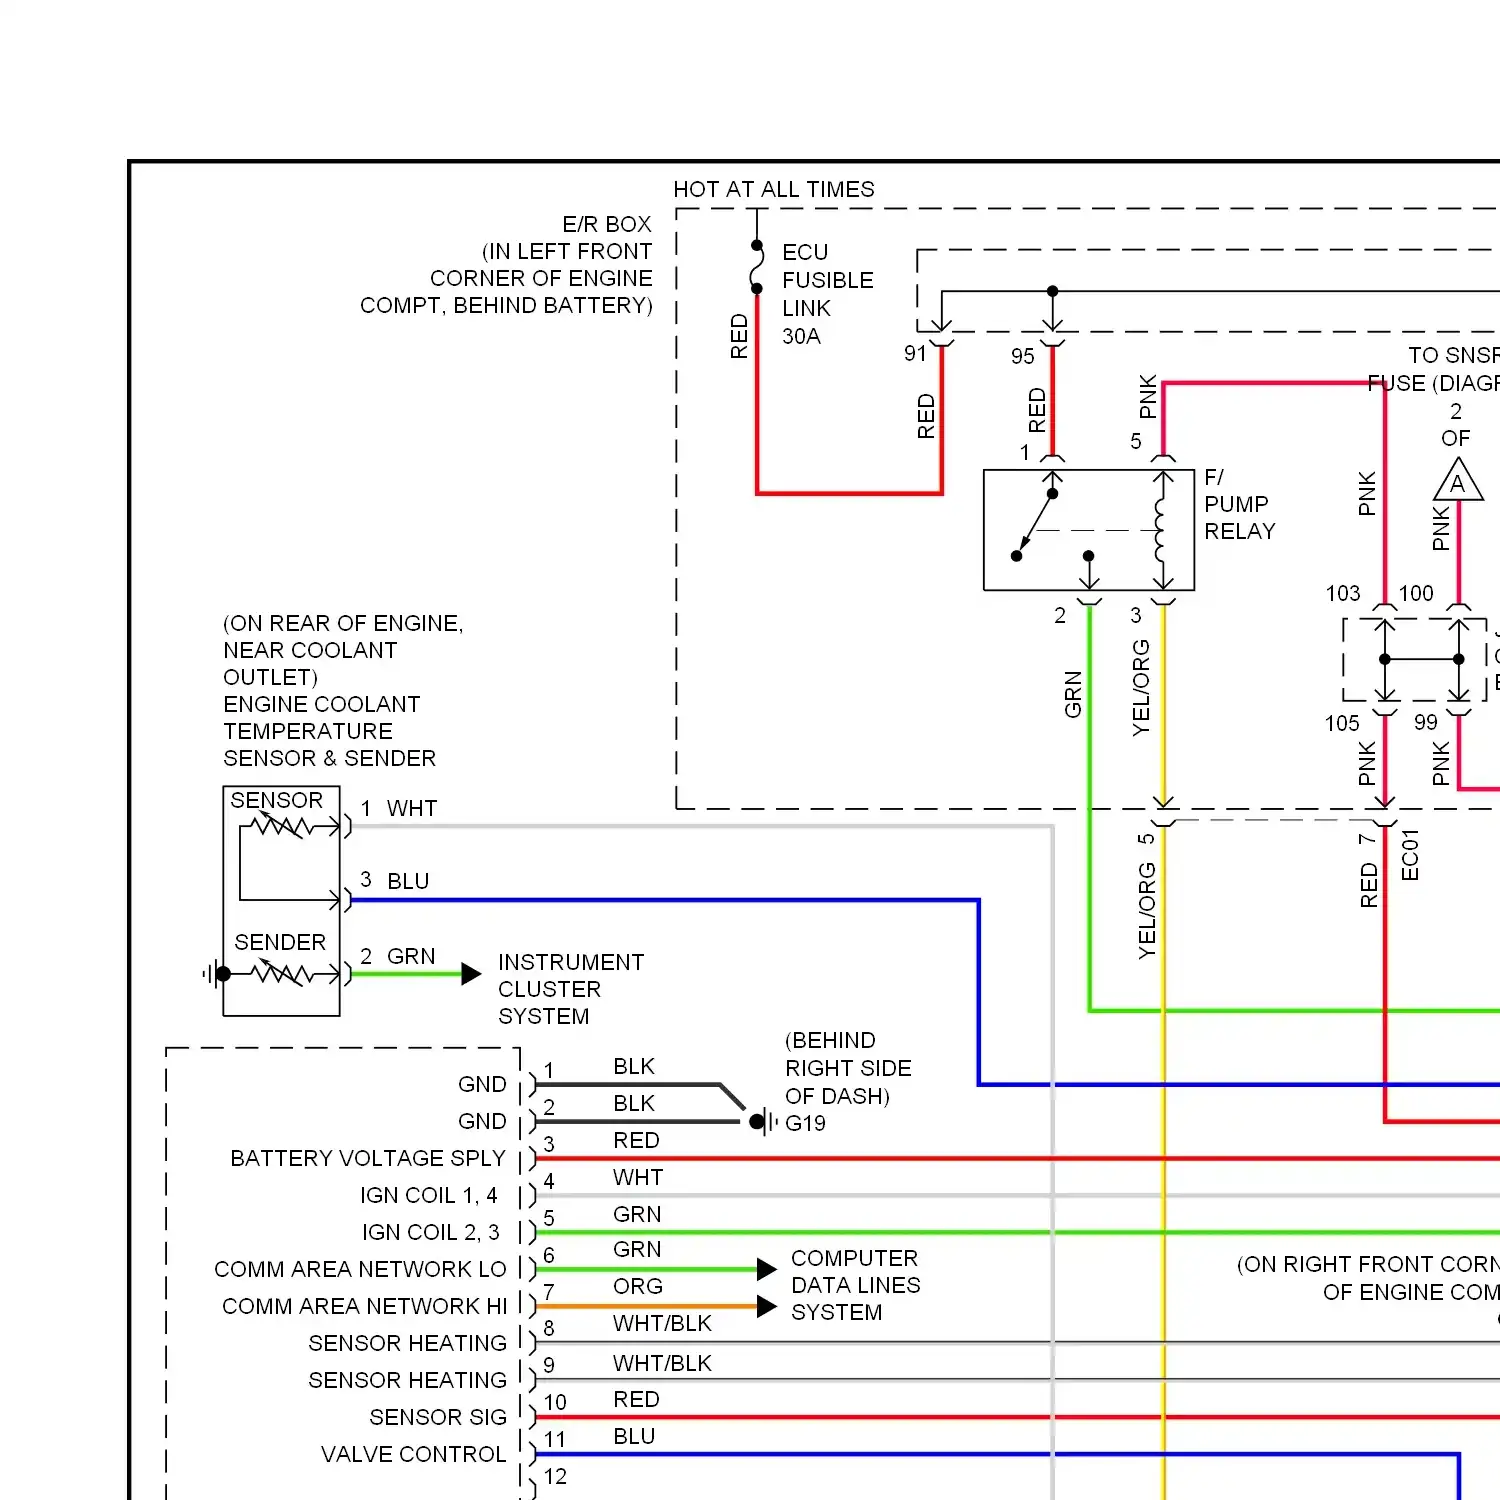Click the 'EC01' connector label
Image resolution: width=1500 pixels, height=1500 pixels.
coord(1410,855)
